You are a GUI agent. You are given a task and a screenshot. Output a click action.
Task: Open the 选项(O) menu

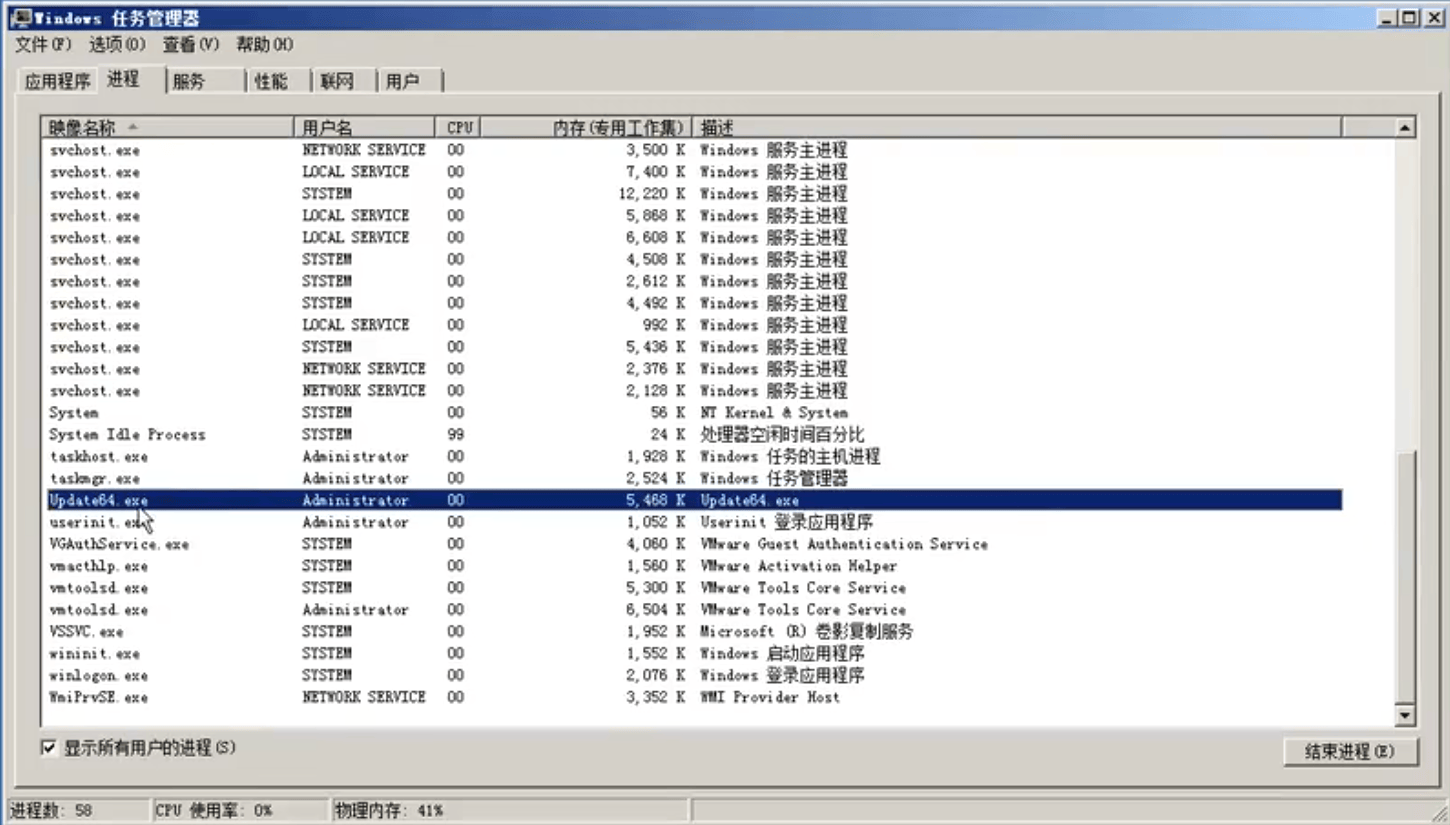(x=117, y=44)
